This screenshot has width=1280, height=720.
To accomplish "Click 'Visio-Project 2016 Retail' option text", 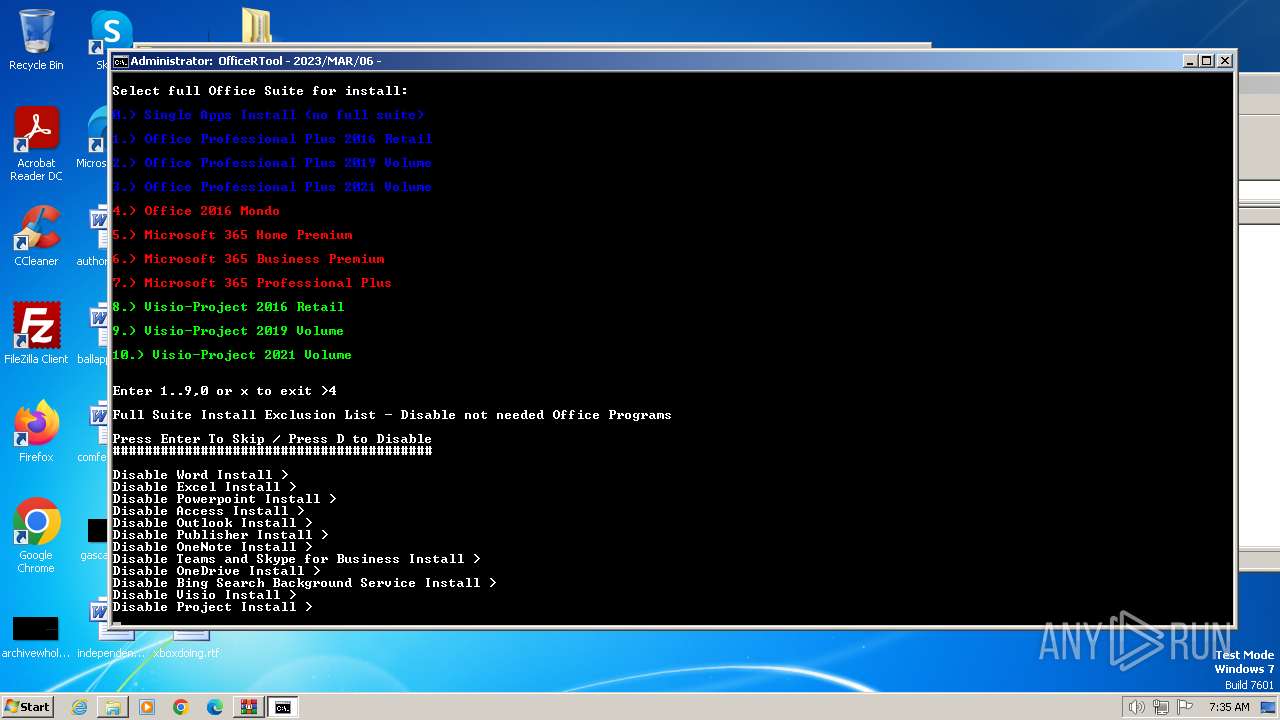I will point(244,307).
